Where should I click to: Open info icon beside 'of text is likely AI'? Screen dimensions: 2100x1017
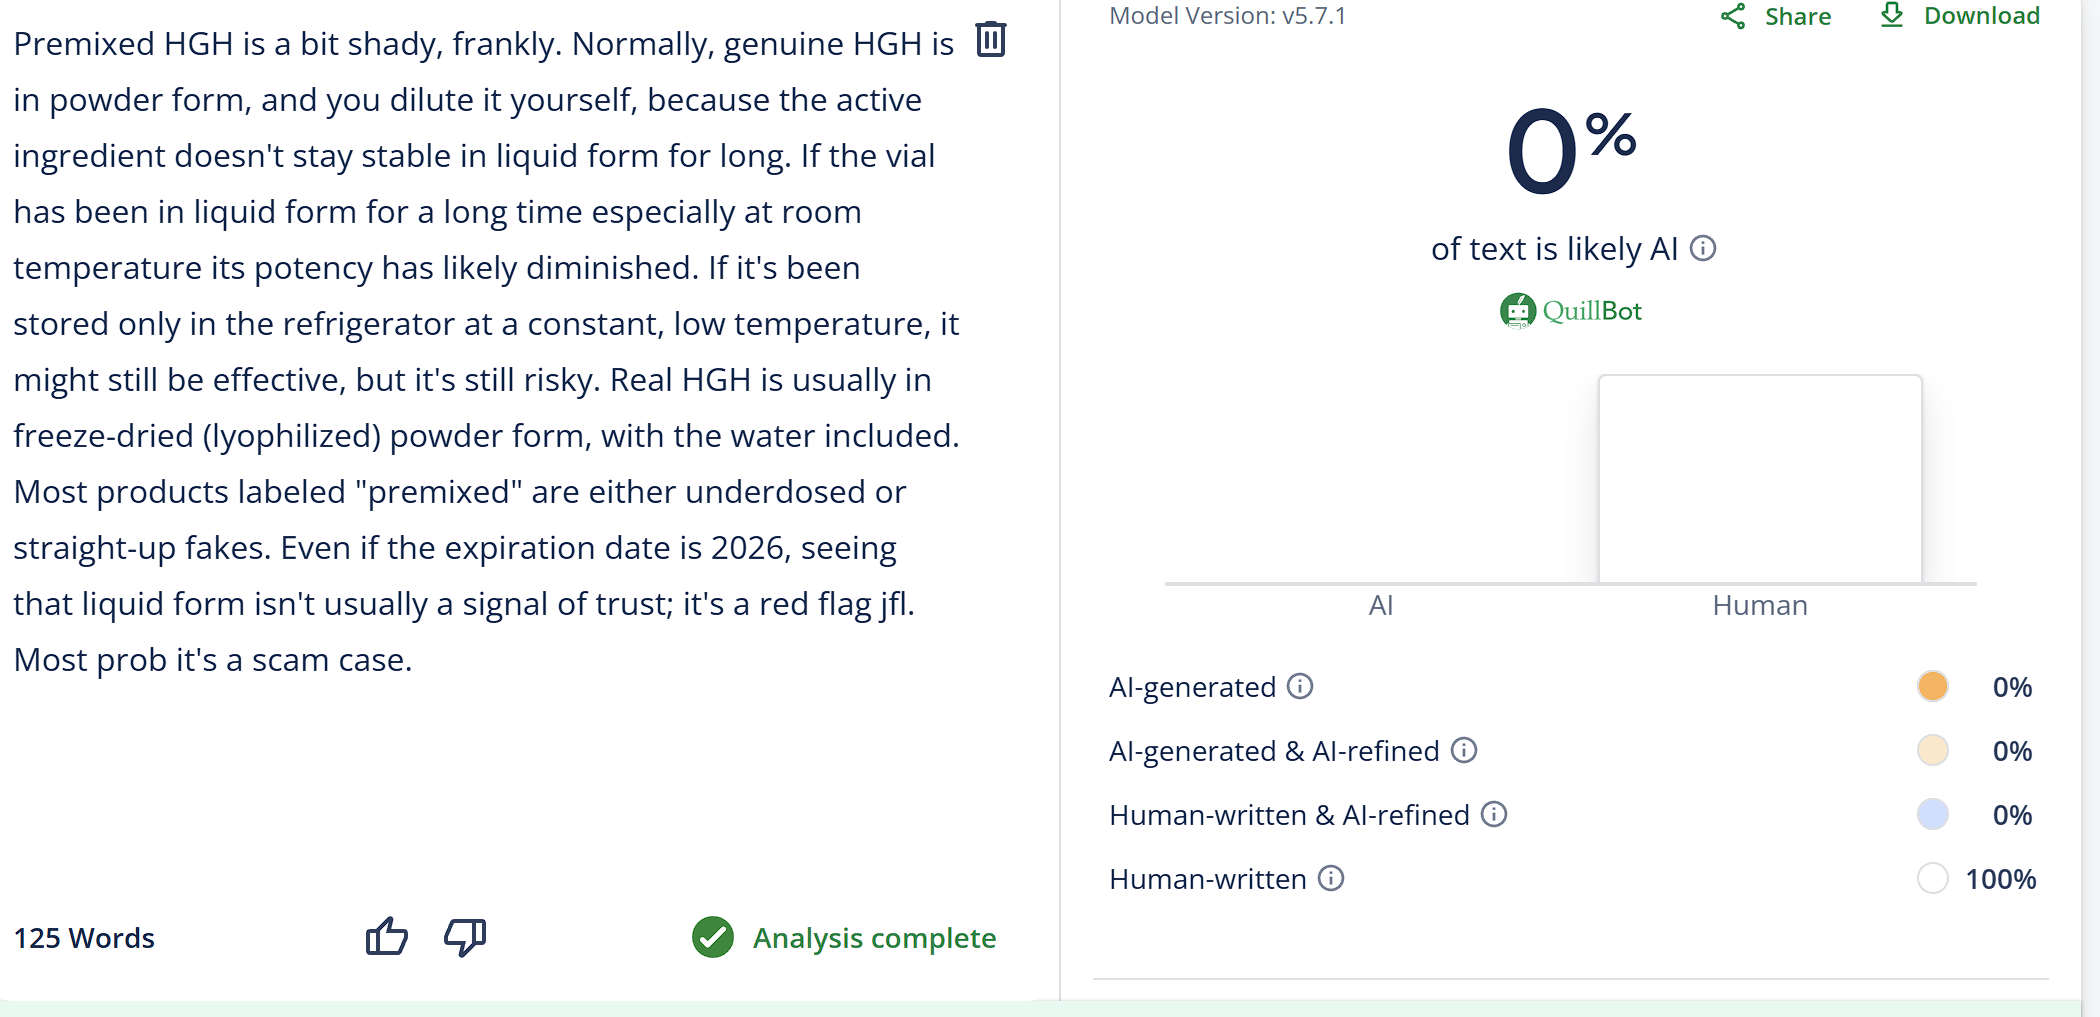tap(1703, 248)
